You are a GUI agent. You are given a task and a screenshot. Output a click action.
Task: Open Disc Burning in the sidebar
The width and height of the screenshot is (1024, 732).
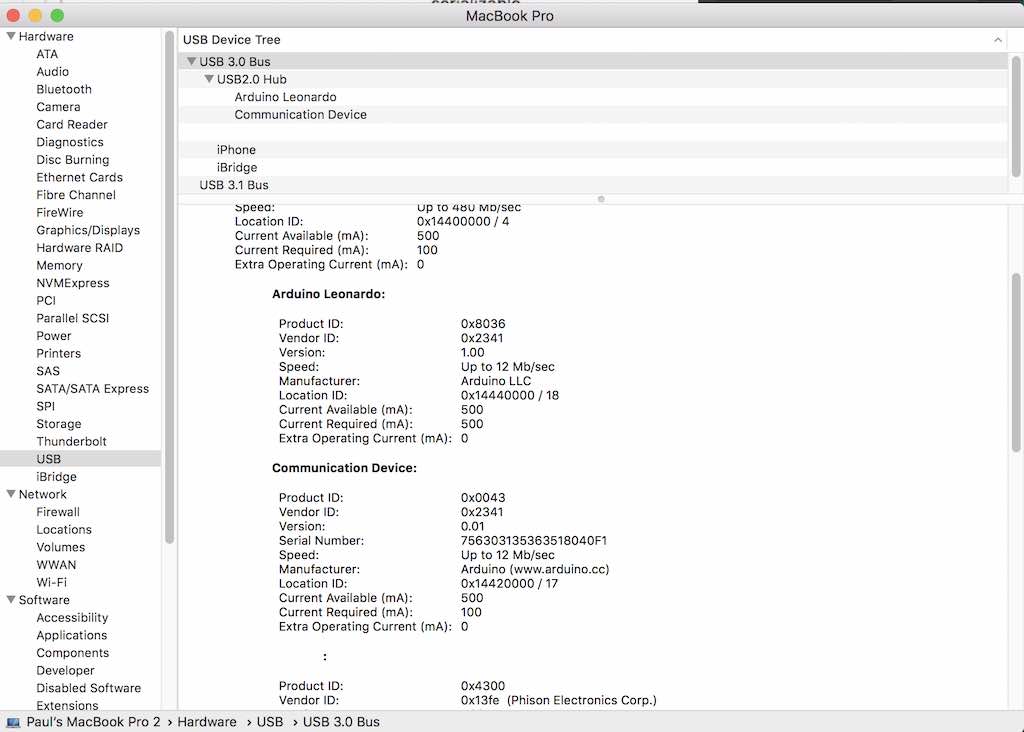(72, 159)
